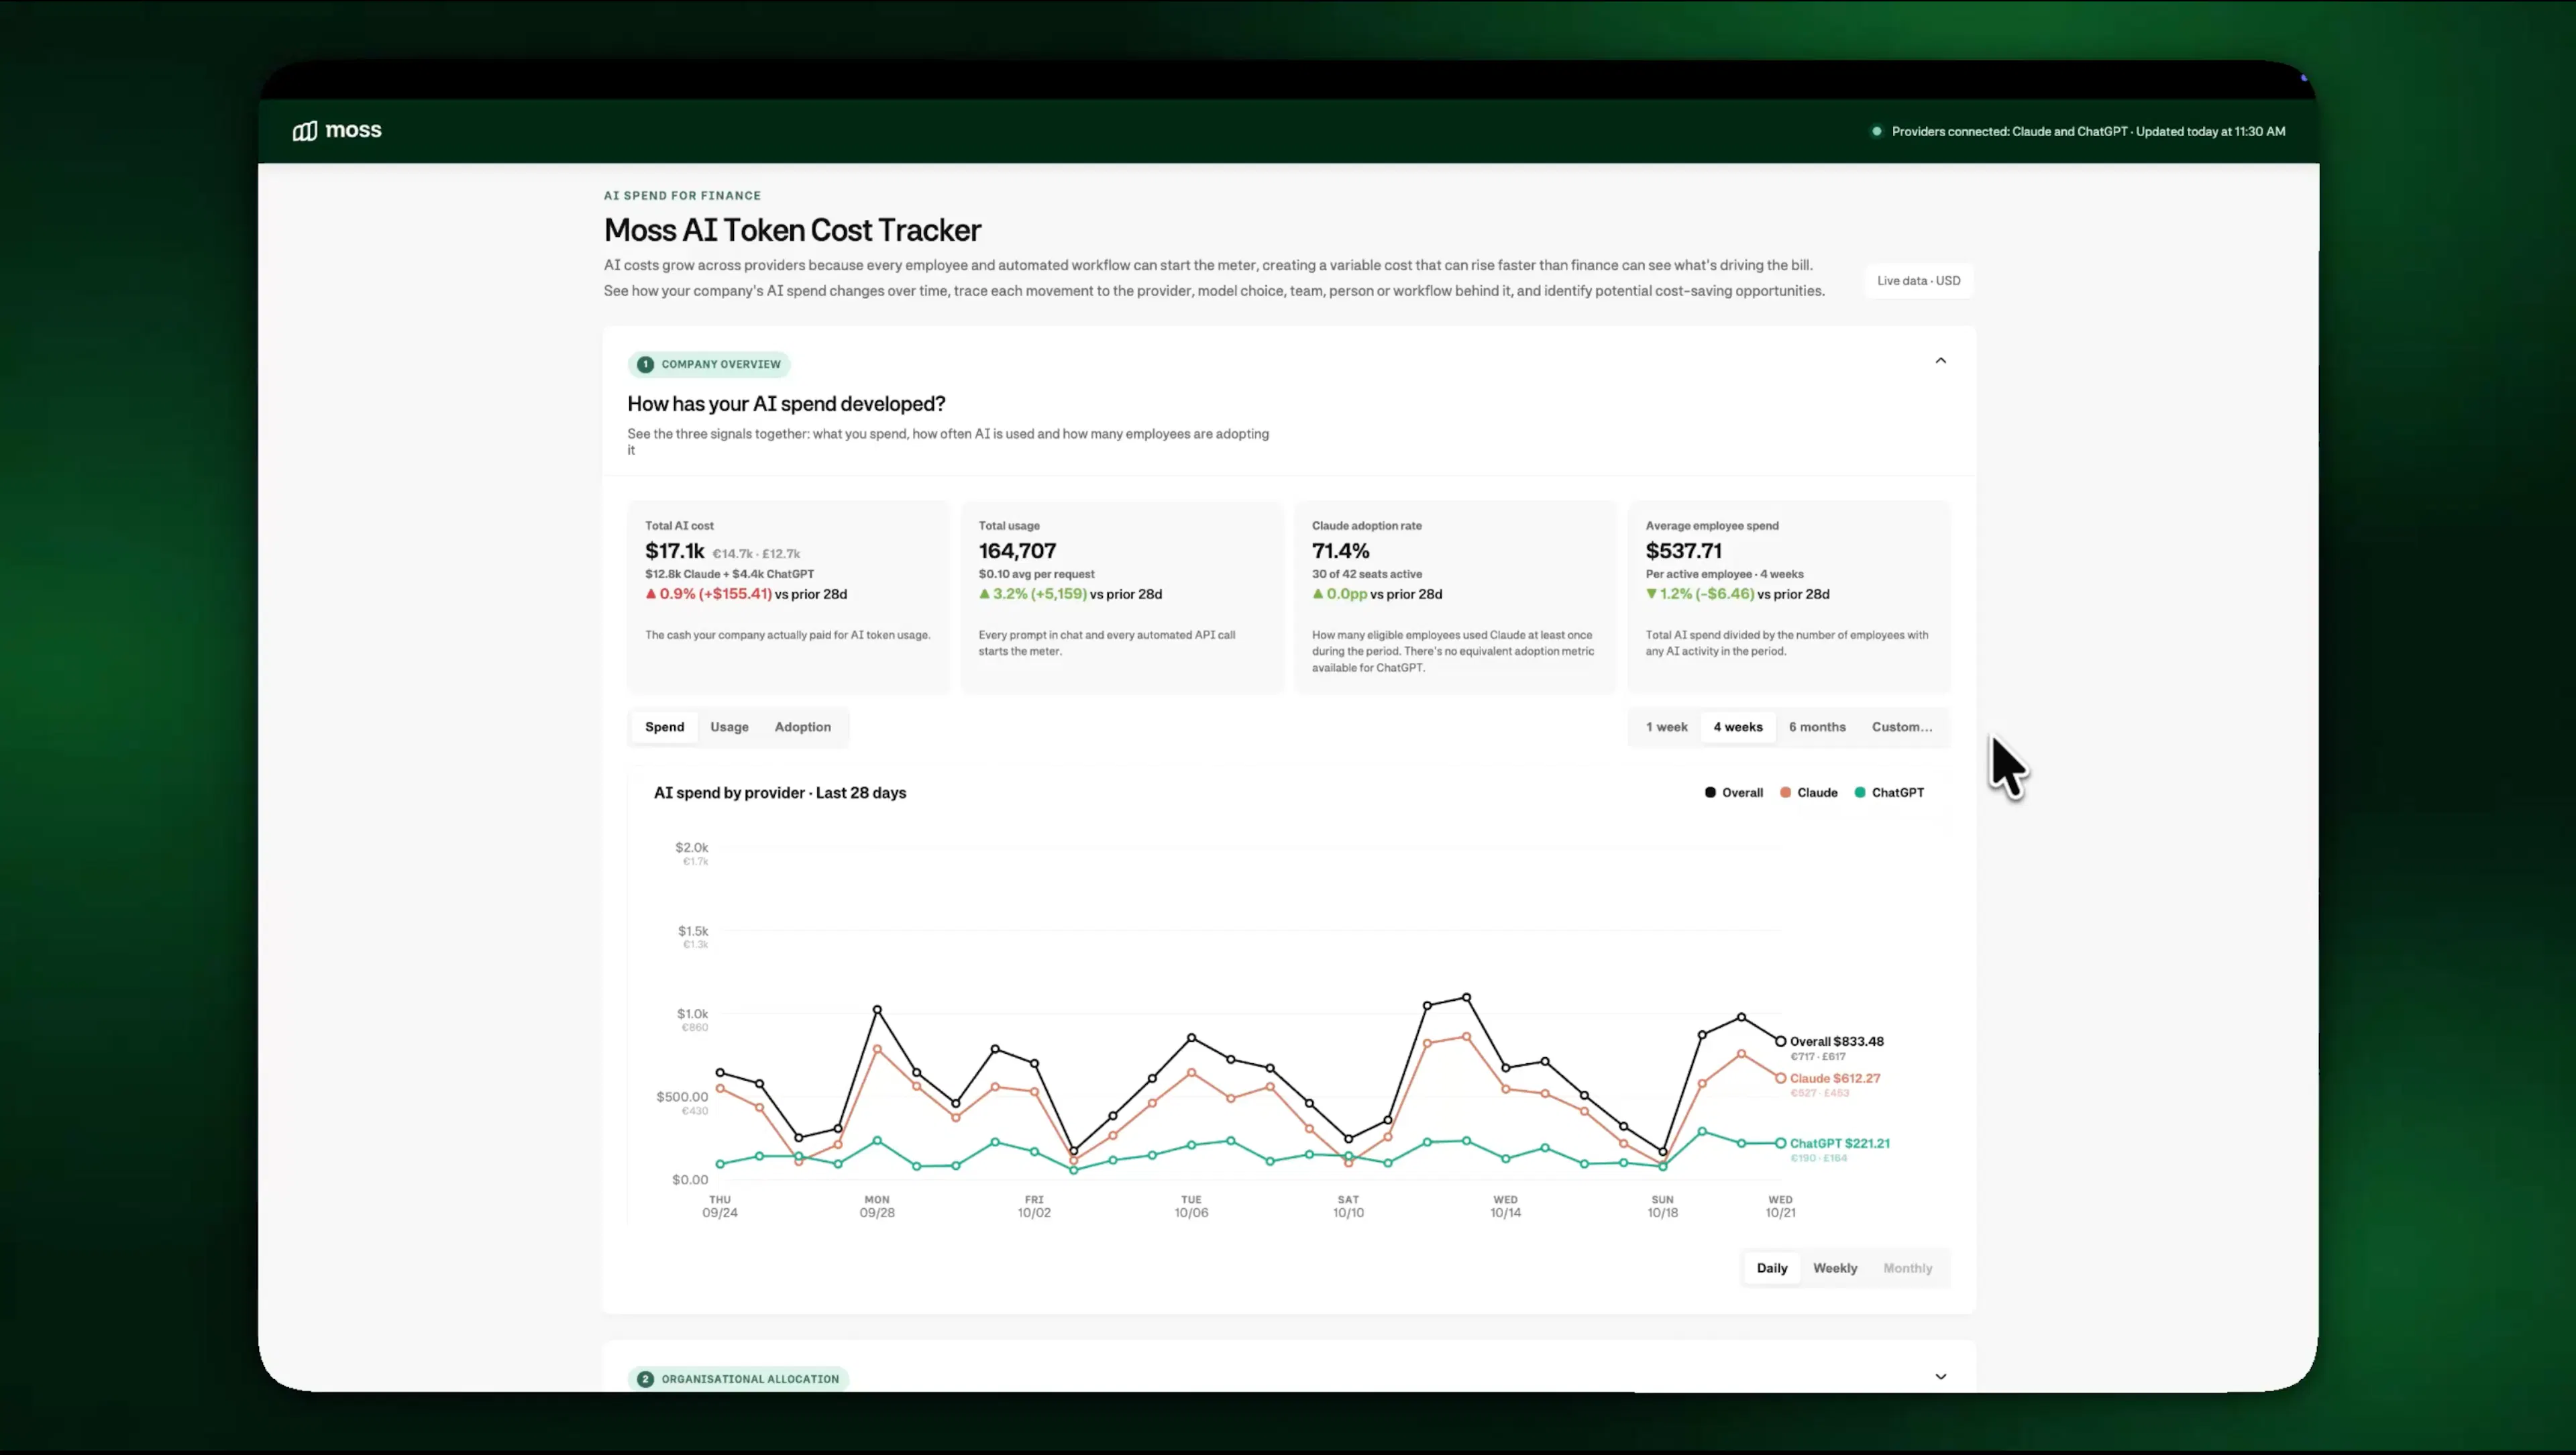Click the moss logo icon
The image size is (2576, 1455).
(305, 131)
